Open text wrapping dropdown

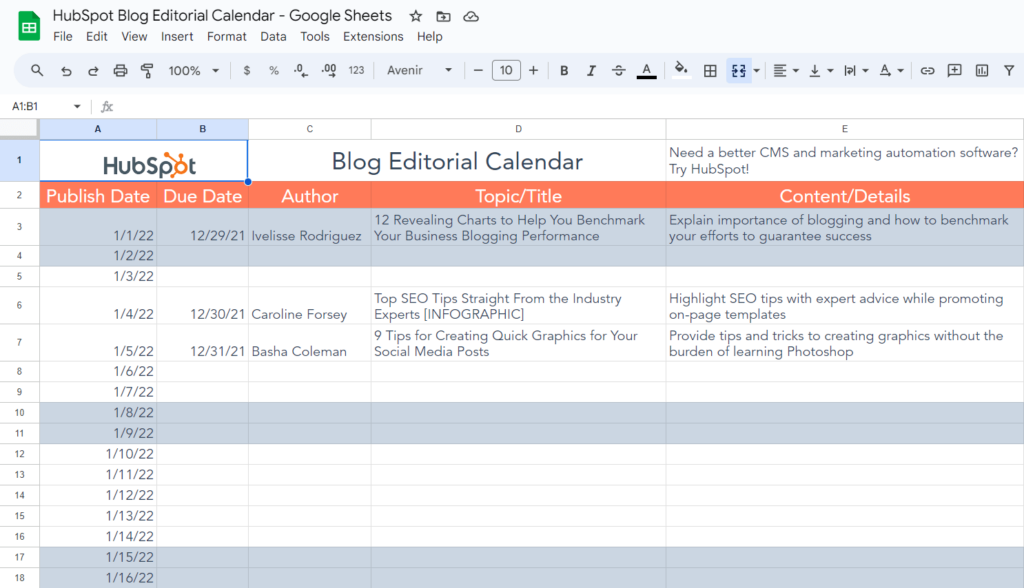click(x=856, y=71)
